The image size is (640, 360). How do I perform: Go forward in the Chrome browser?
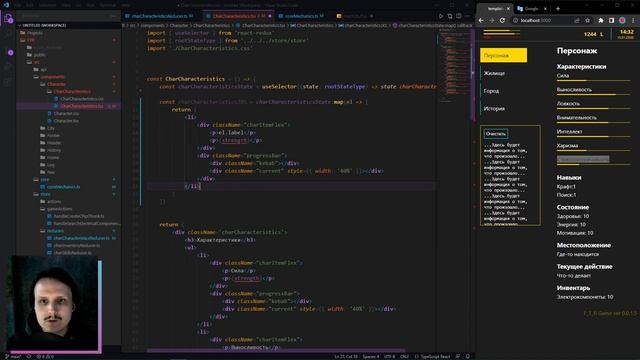(491, 20)
